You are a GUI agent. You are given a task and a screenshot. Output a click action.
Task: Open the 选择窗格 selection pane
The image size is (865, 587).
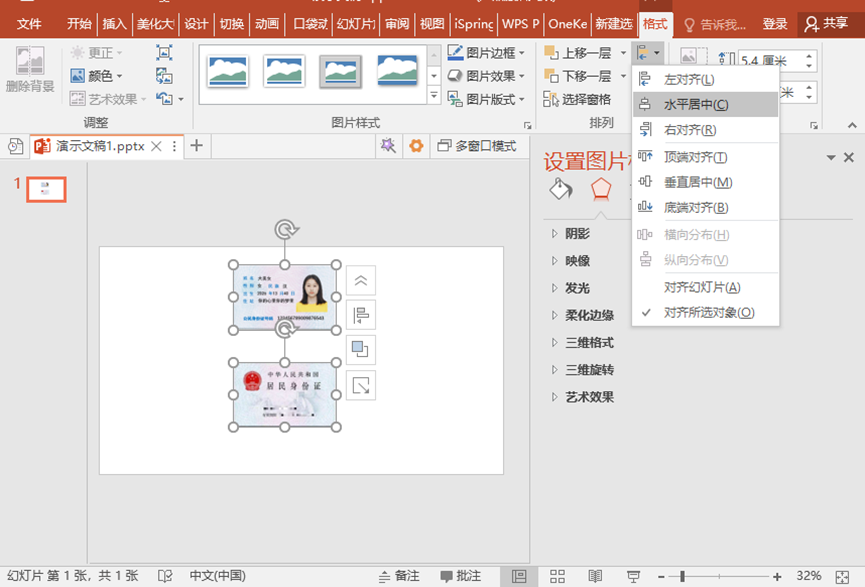[x=578, y=99]
